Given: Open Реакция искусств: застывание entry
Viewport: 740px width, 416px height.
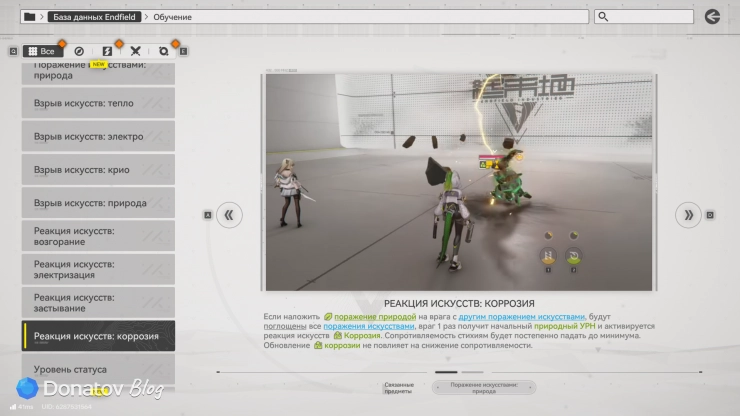Looking at the screenshot, I should [x=98, y=303].
